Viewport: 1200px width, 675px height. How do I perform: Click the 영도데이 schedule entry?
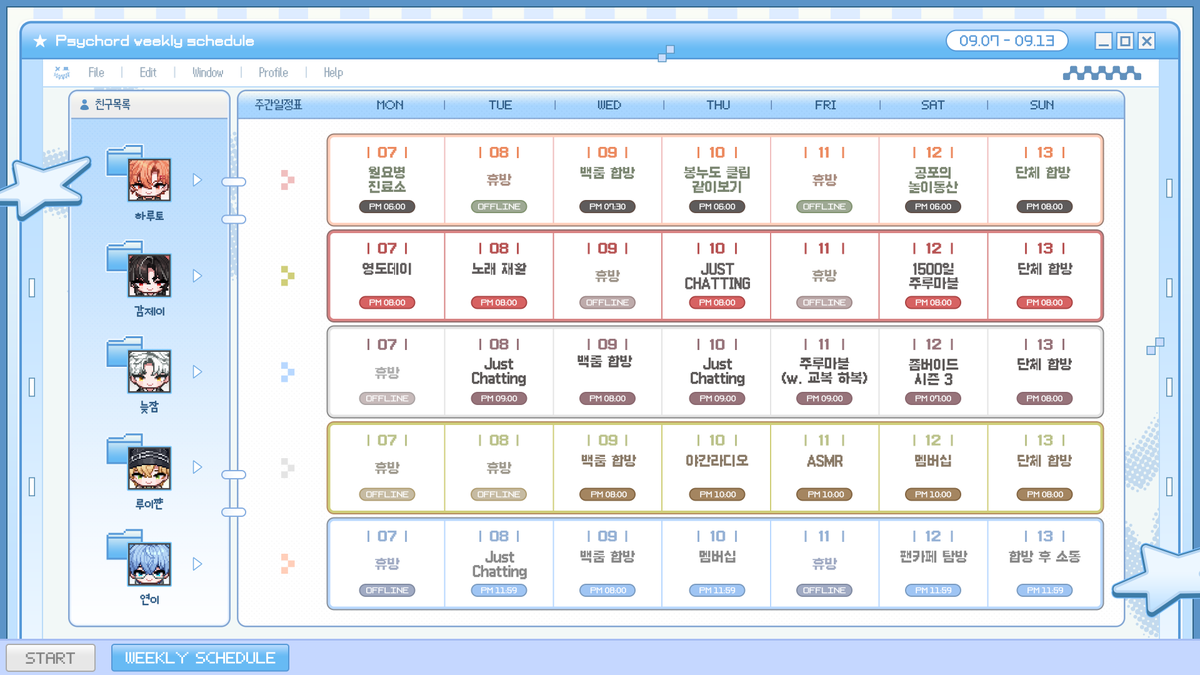click(x=387, y=269)
